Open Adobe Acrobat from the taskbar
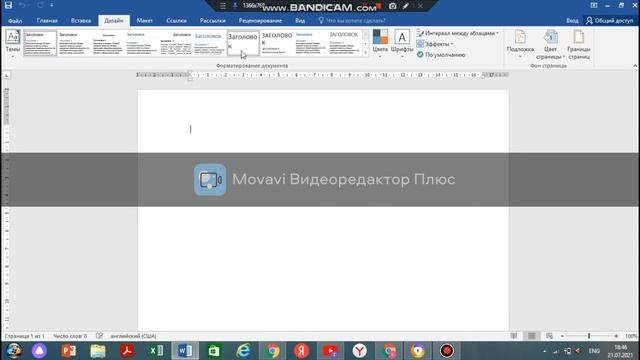640x360 pixels. (127, 351)
